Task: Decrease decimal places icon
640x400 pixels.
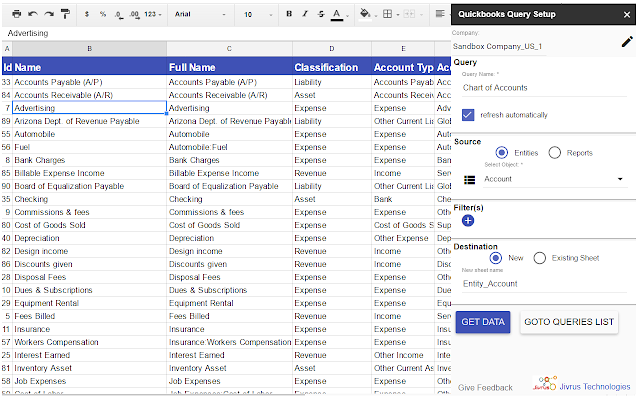Action: 118,15
